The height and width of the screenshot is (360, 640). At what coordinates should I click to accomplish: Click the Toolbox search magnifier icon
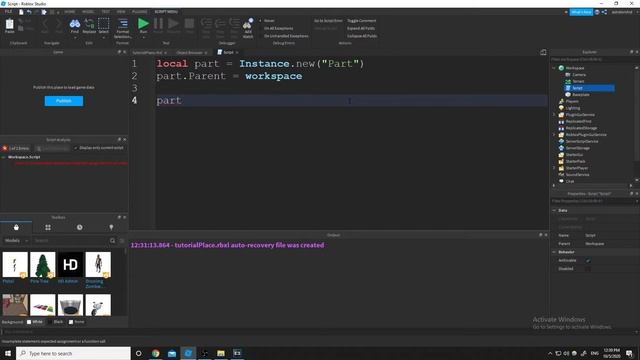pos(113,241)
